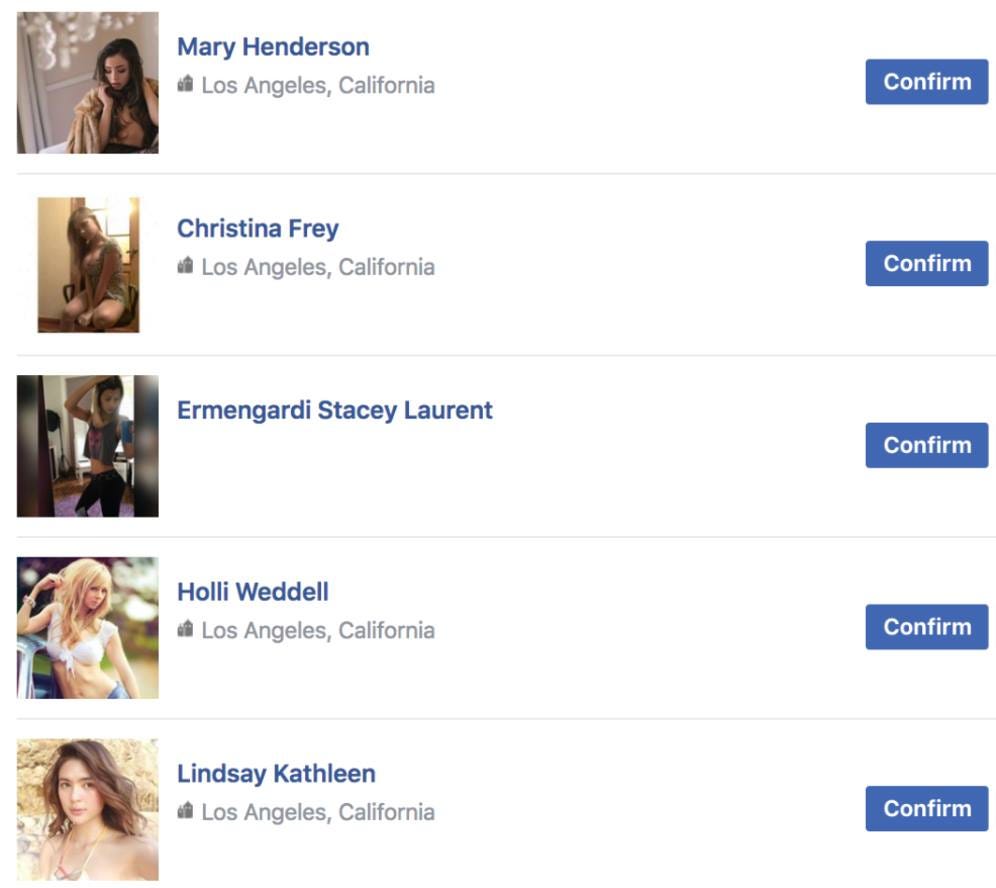
Task: Confirm Lindsay Kathleen's friend request
Action: coord(926,809)
